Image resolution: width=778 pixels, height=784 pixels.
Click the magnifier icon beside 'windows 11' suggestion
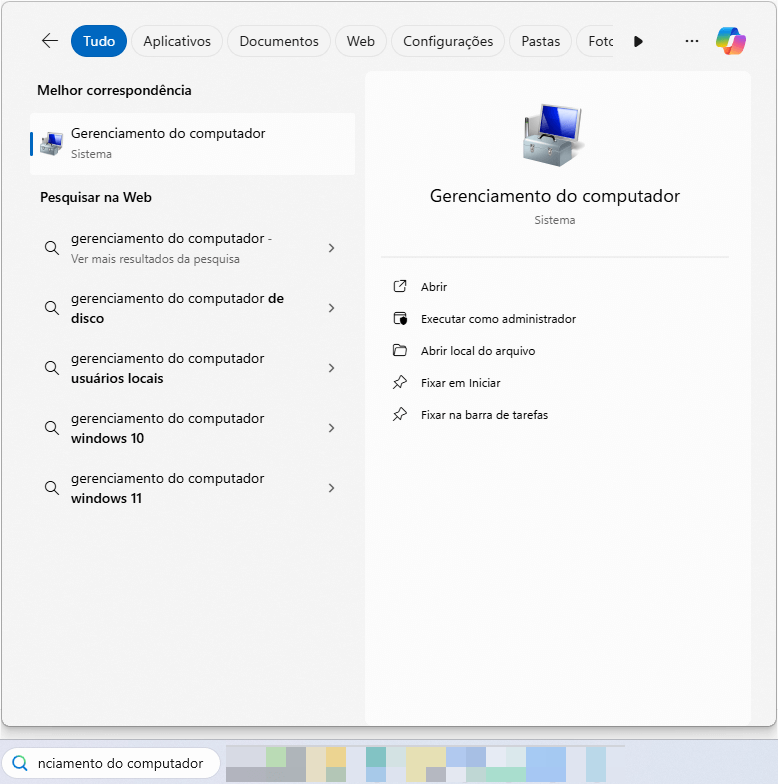(x=52, y=488)
